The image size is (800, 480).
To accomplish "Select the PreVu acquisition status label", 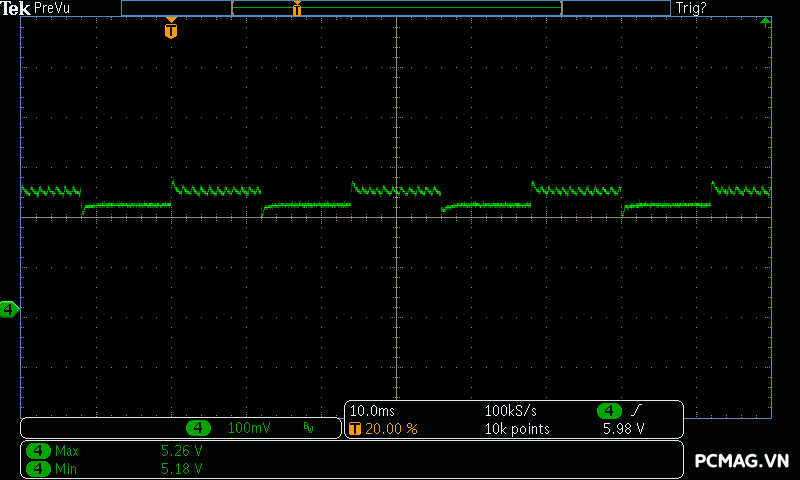I will click(x=52, y=8).
